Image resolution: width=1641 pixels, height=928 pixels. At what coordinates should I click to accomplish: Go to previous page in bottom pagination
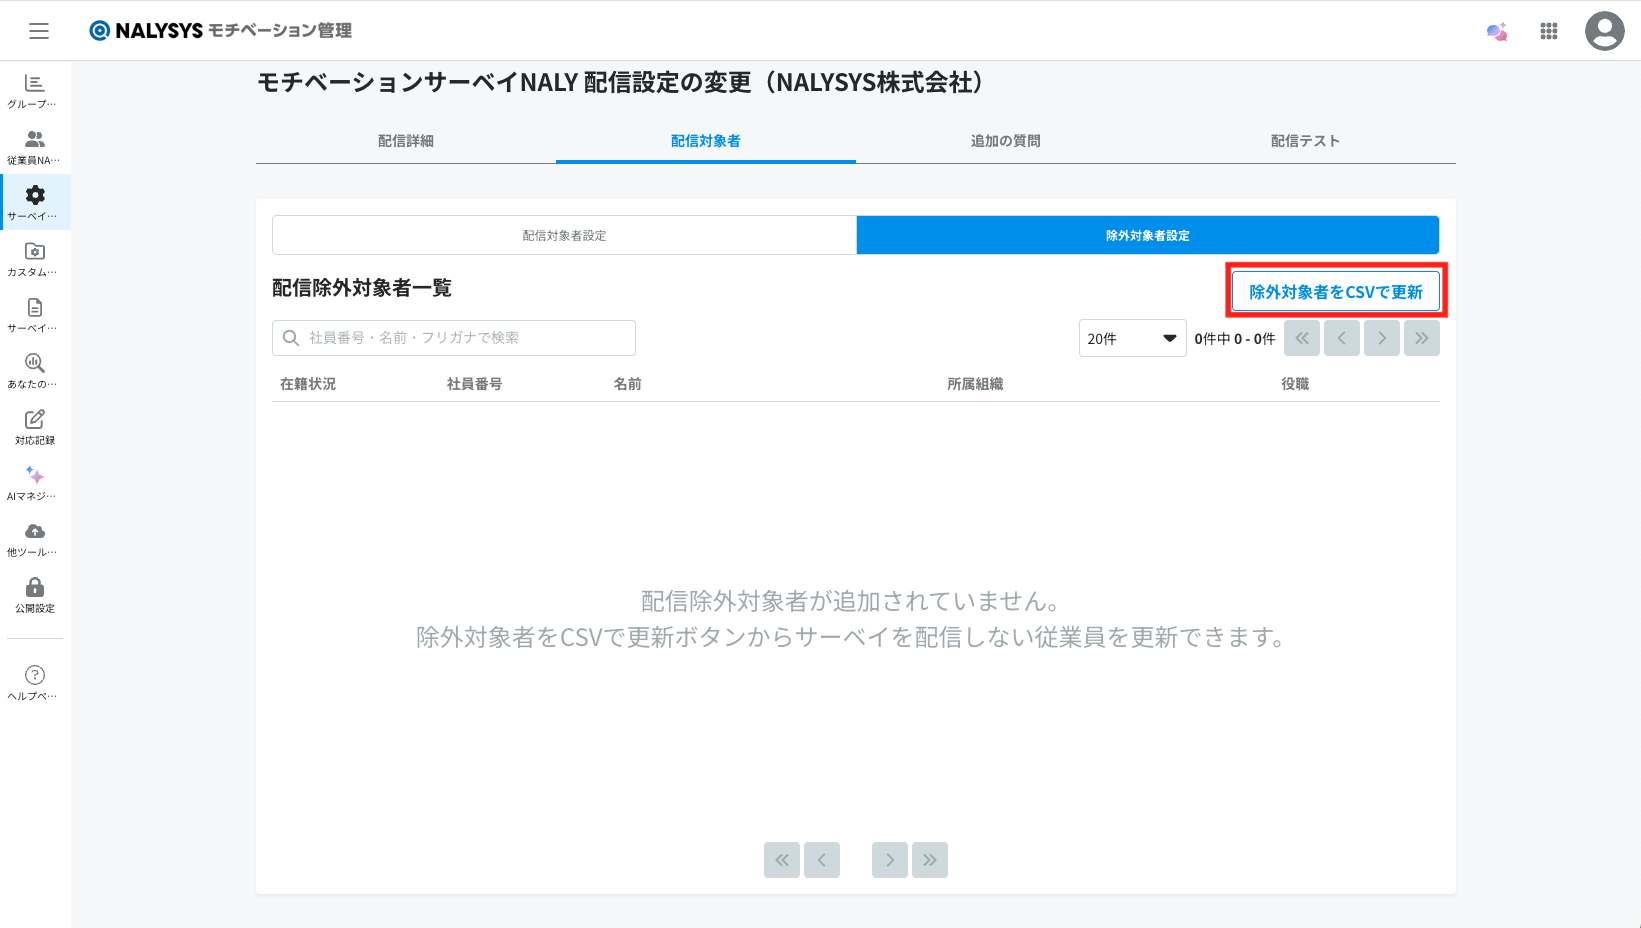click(x=822, y=860)
